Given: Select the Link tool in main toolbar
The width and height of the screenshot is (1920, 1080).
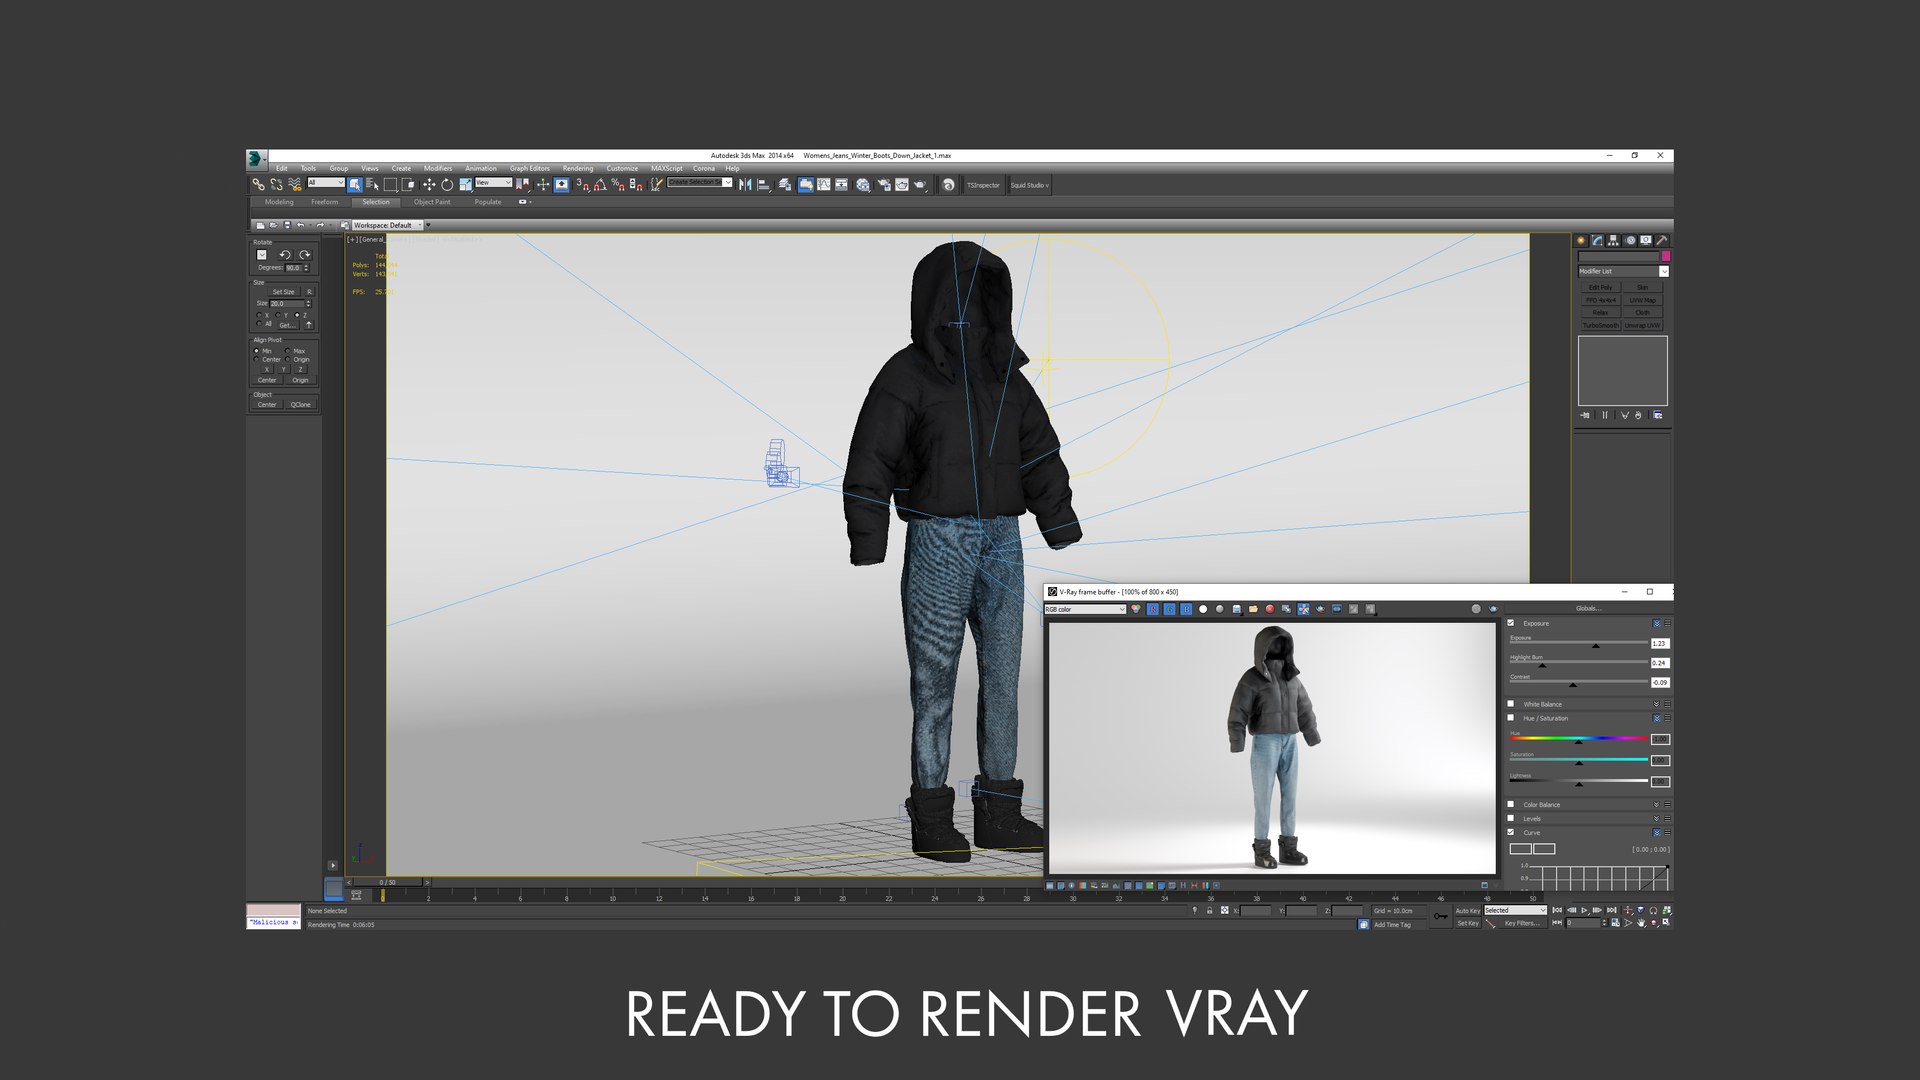Looking at the screenshot, I should [x=258, y=185].
